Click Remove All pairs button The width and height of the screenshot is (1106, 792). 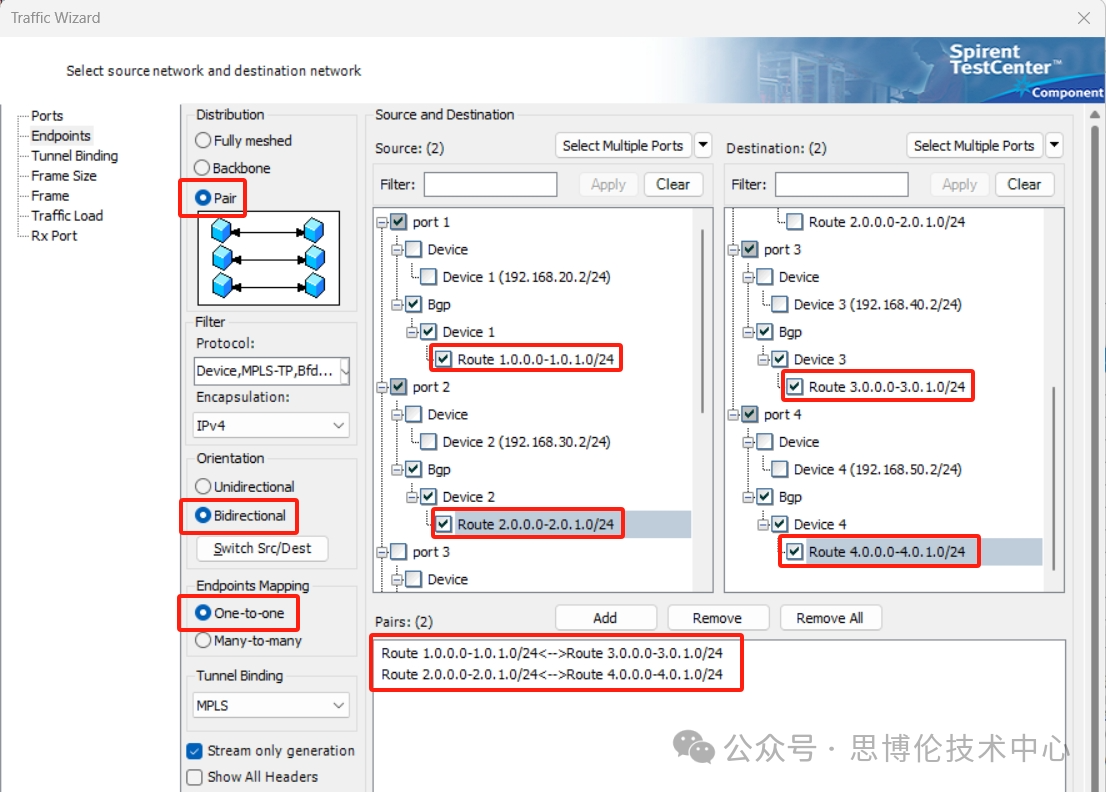829,618
